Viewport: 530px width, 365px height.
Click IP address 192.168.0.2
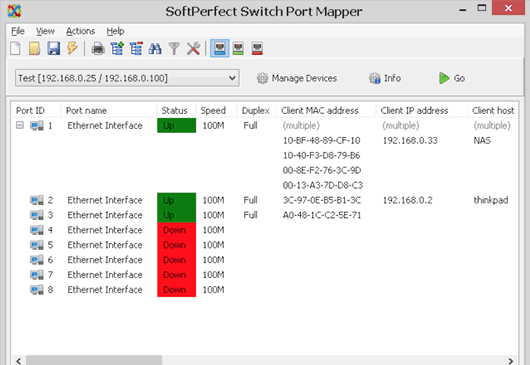click(x=408, y=200)
